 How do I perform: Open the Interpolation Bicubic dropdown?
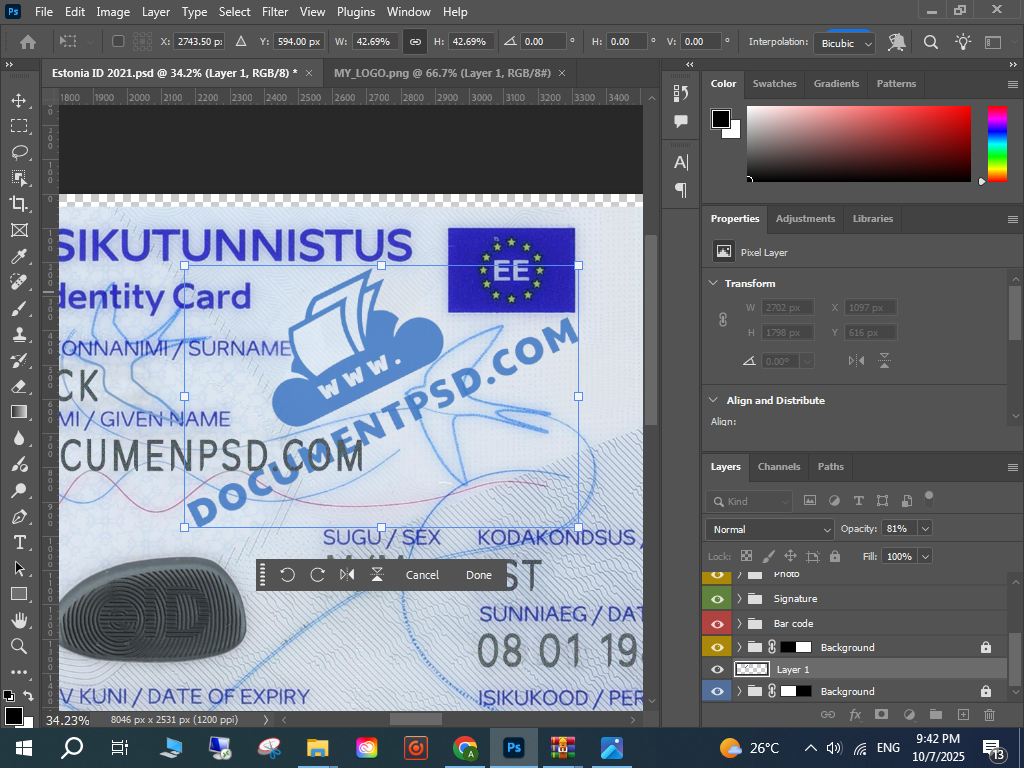(x=845, y=43)
